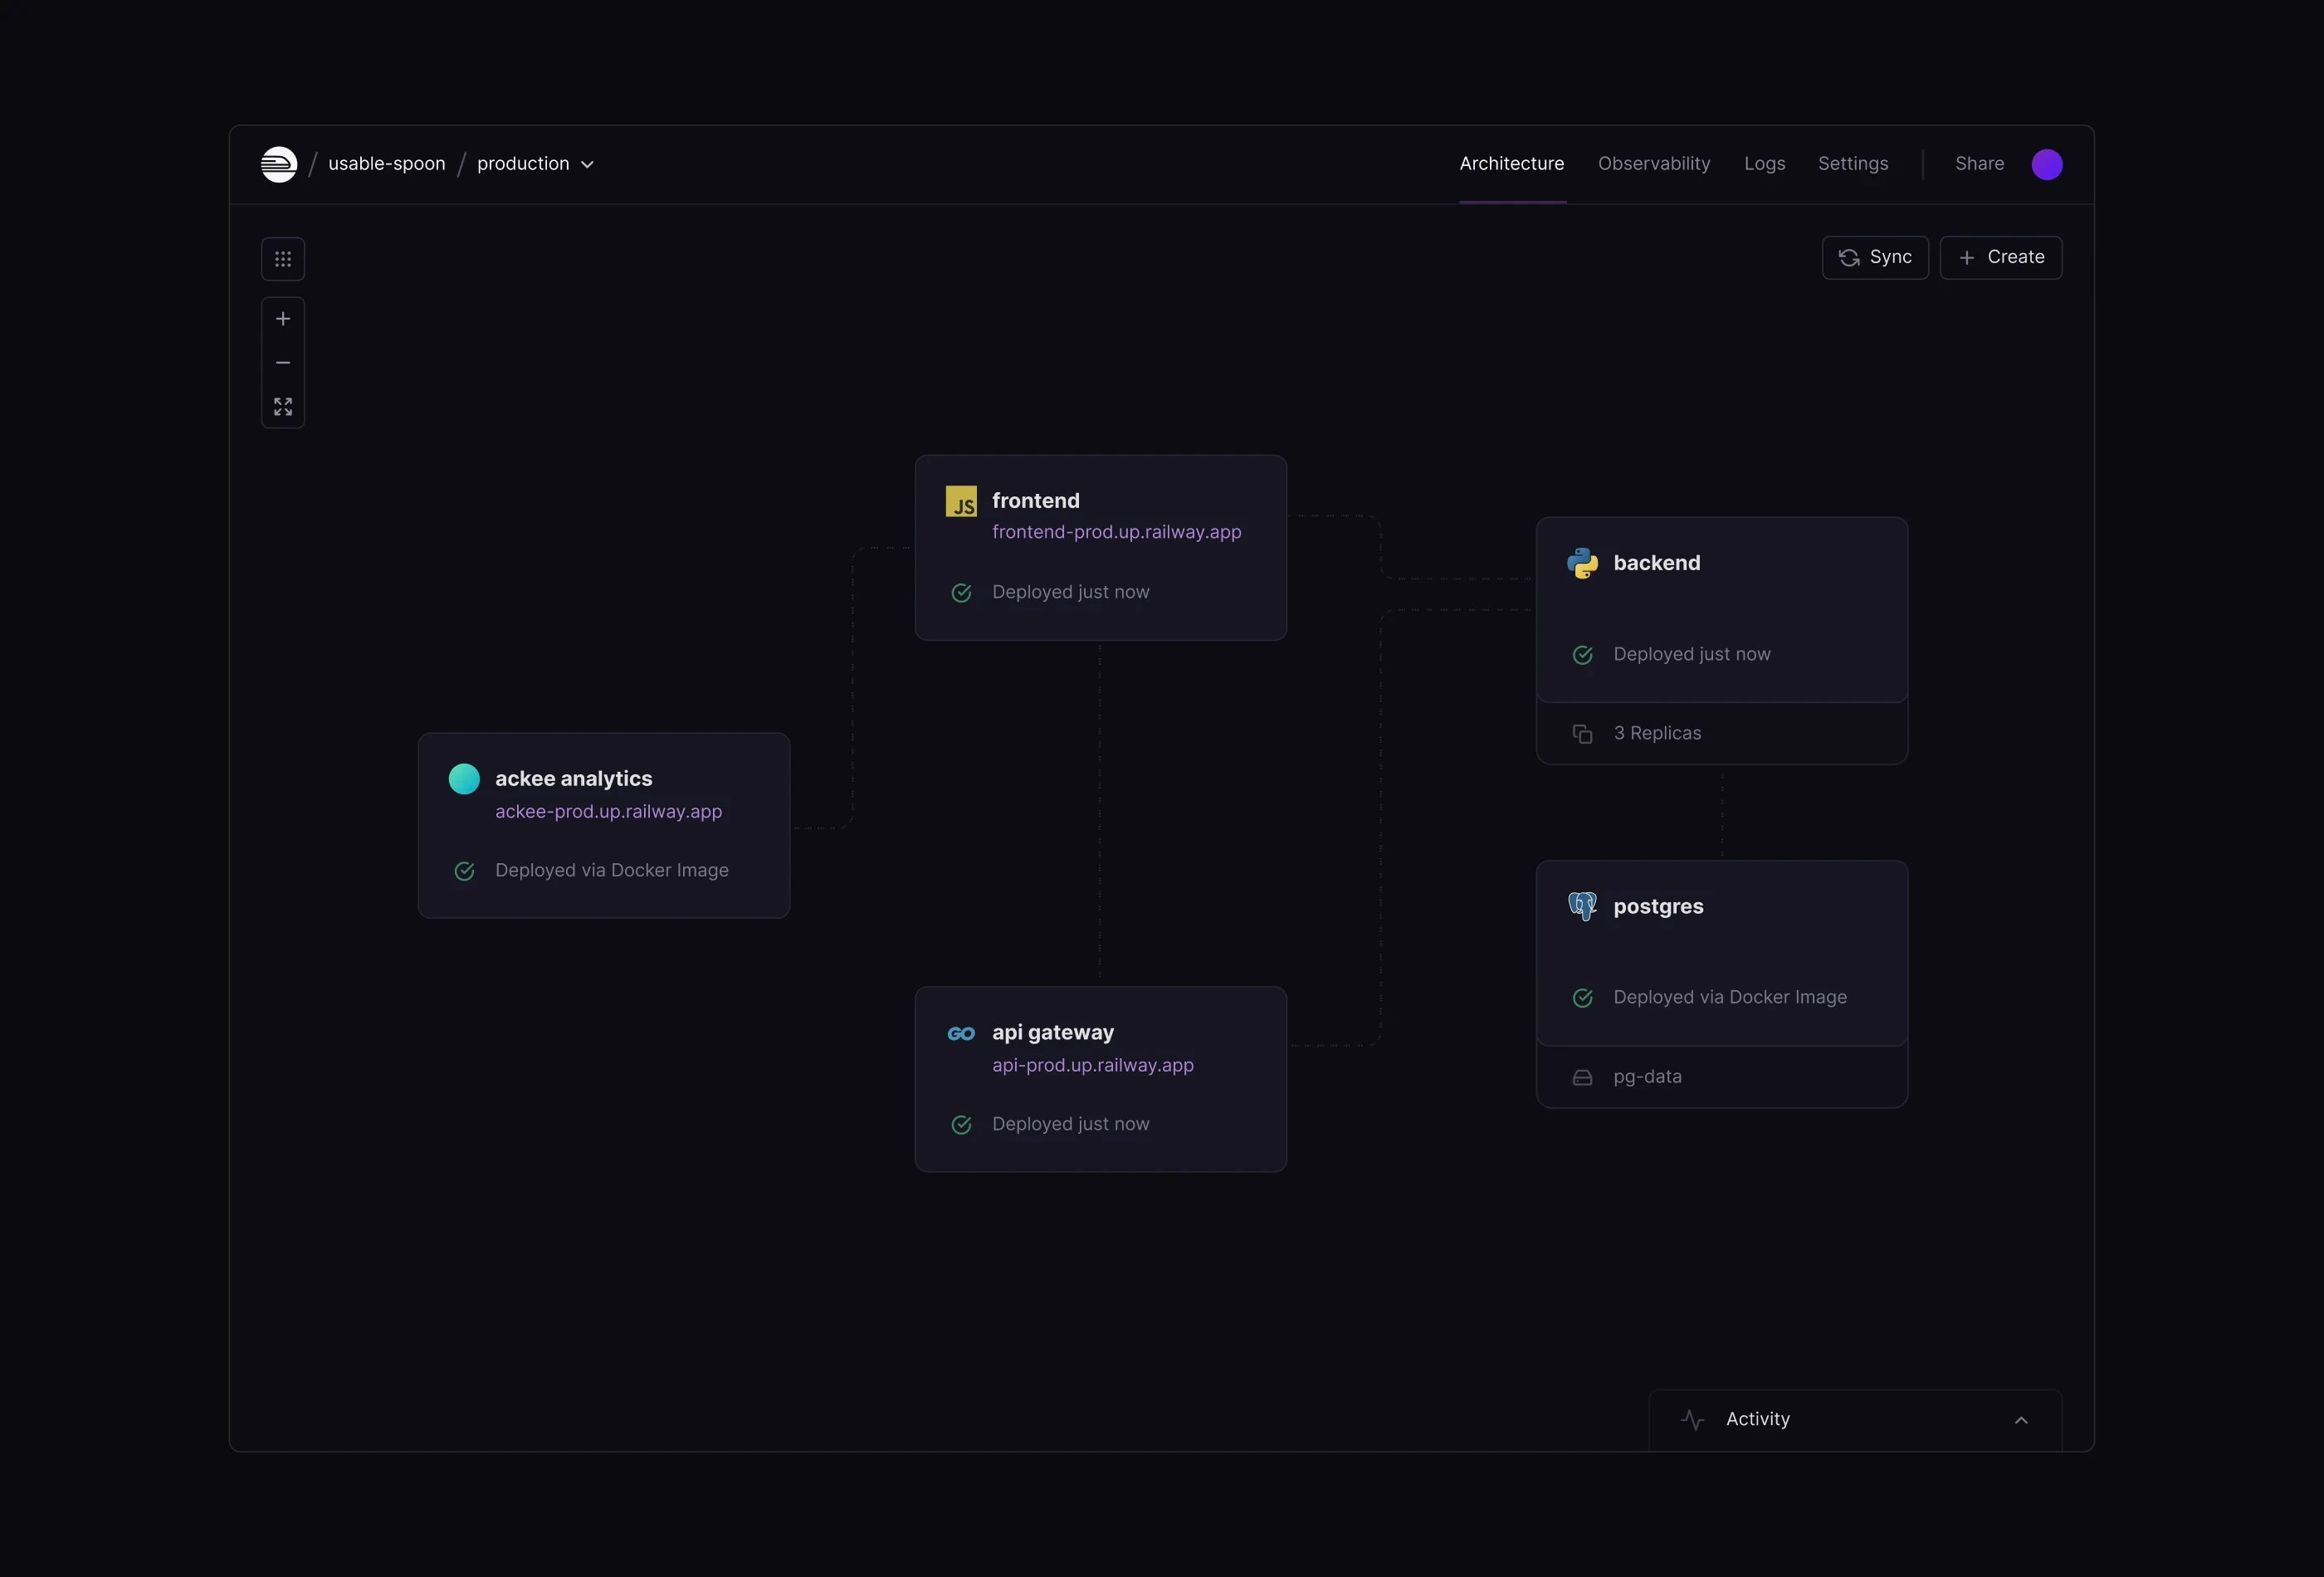2324x1577 pixels.
Task: Click the purple user avatar circle
Action: 2046,164
